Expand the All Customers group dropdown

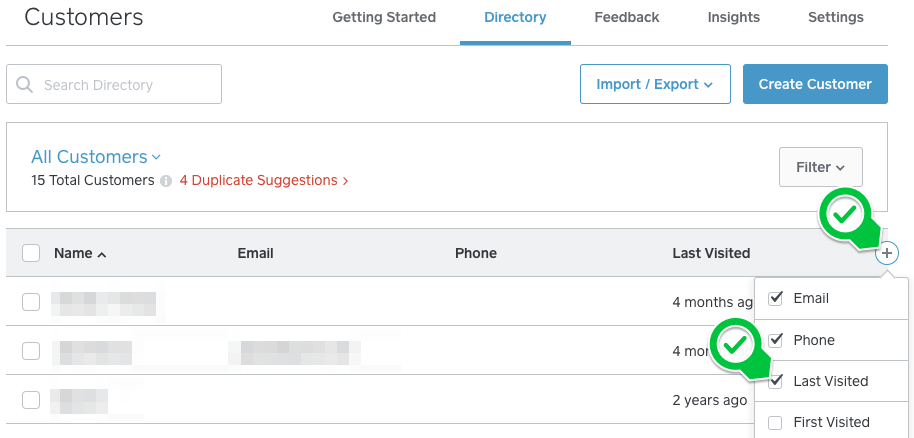(96, 157)
